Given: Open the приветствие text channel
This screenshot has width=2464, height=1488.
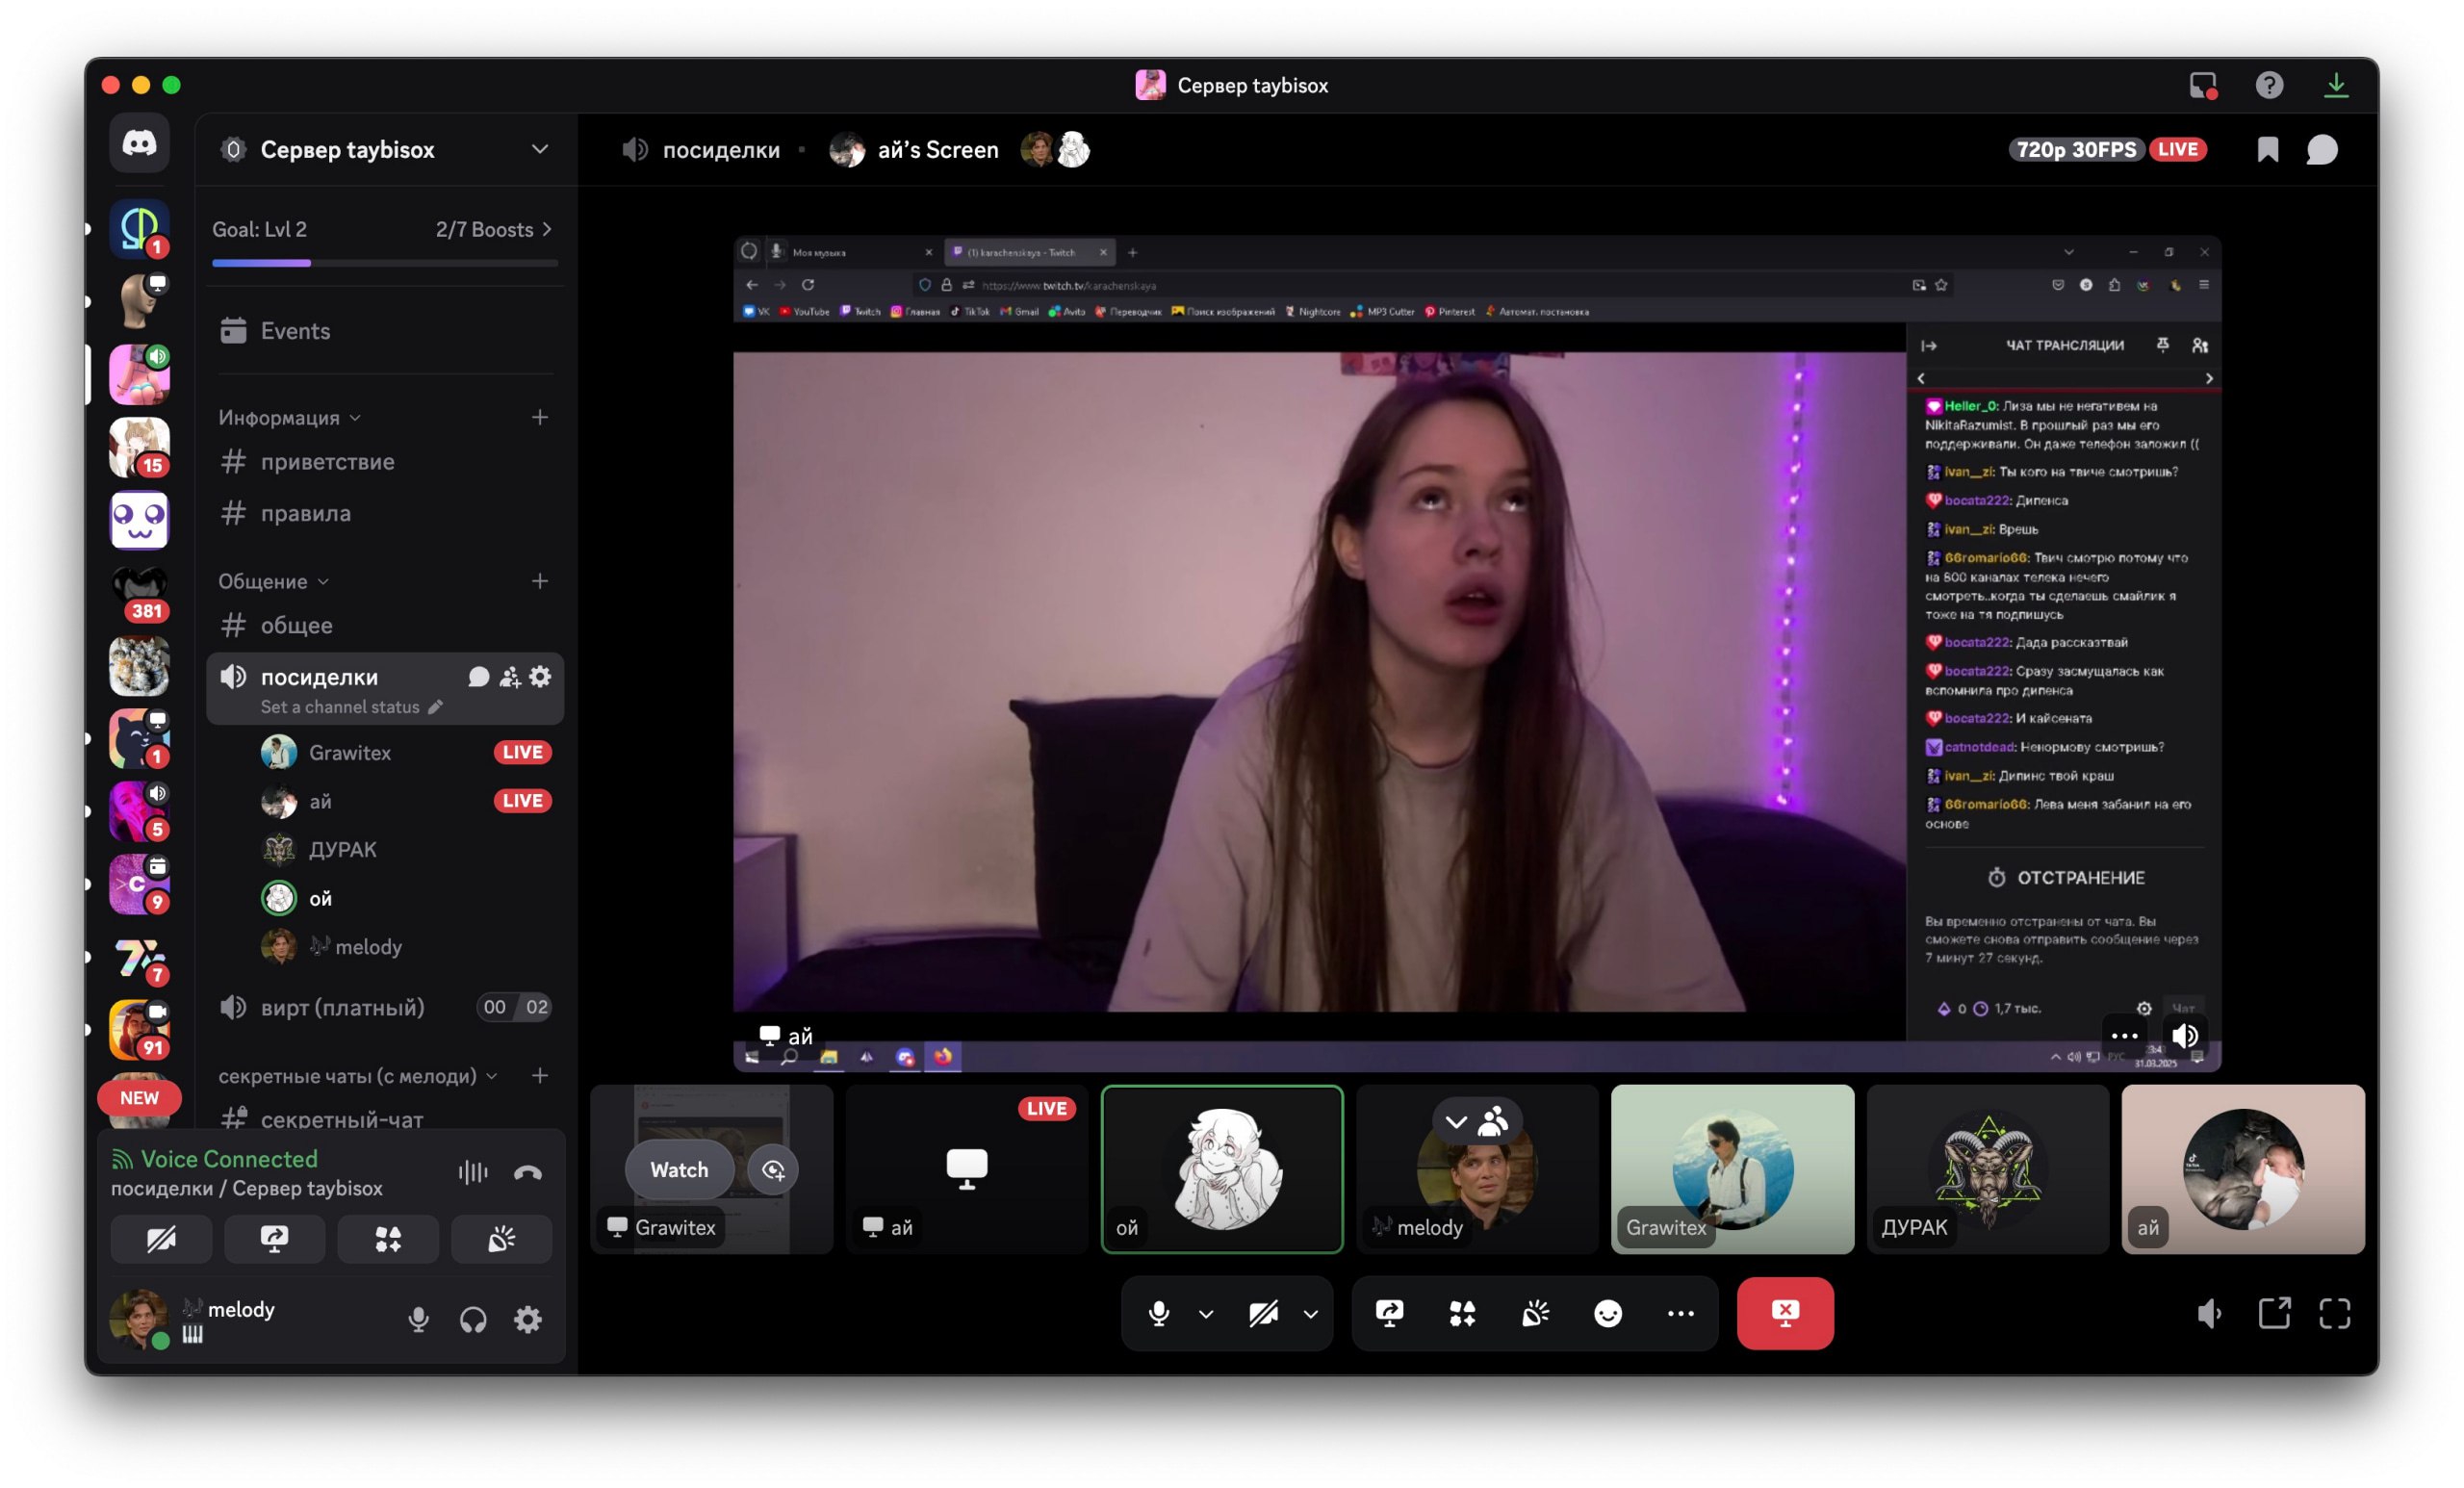Looking at the screenshot, I should (327, 462).
